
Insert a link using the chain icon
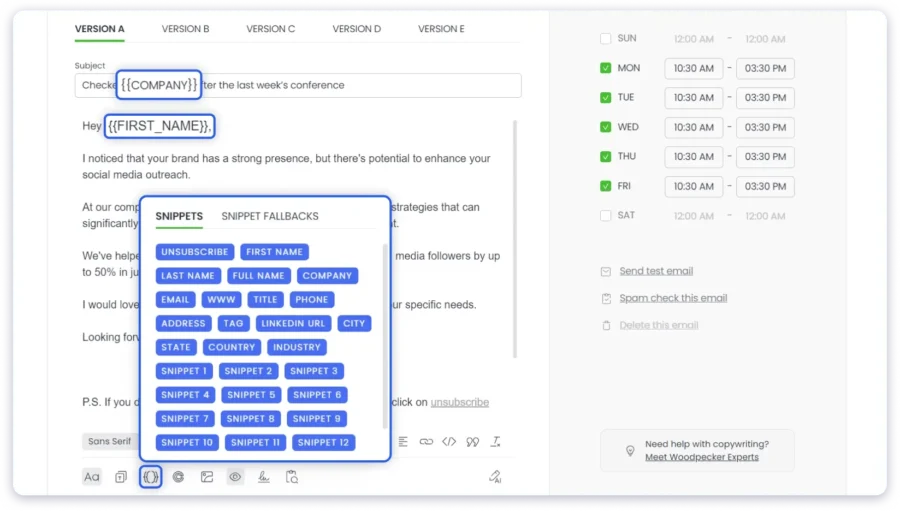(x=426, y=441)
